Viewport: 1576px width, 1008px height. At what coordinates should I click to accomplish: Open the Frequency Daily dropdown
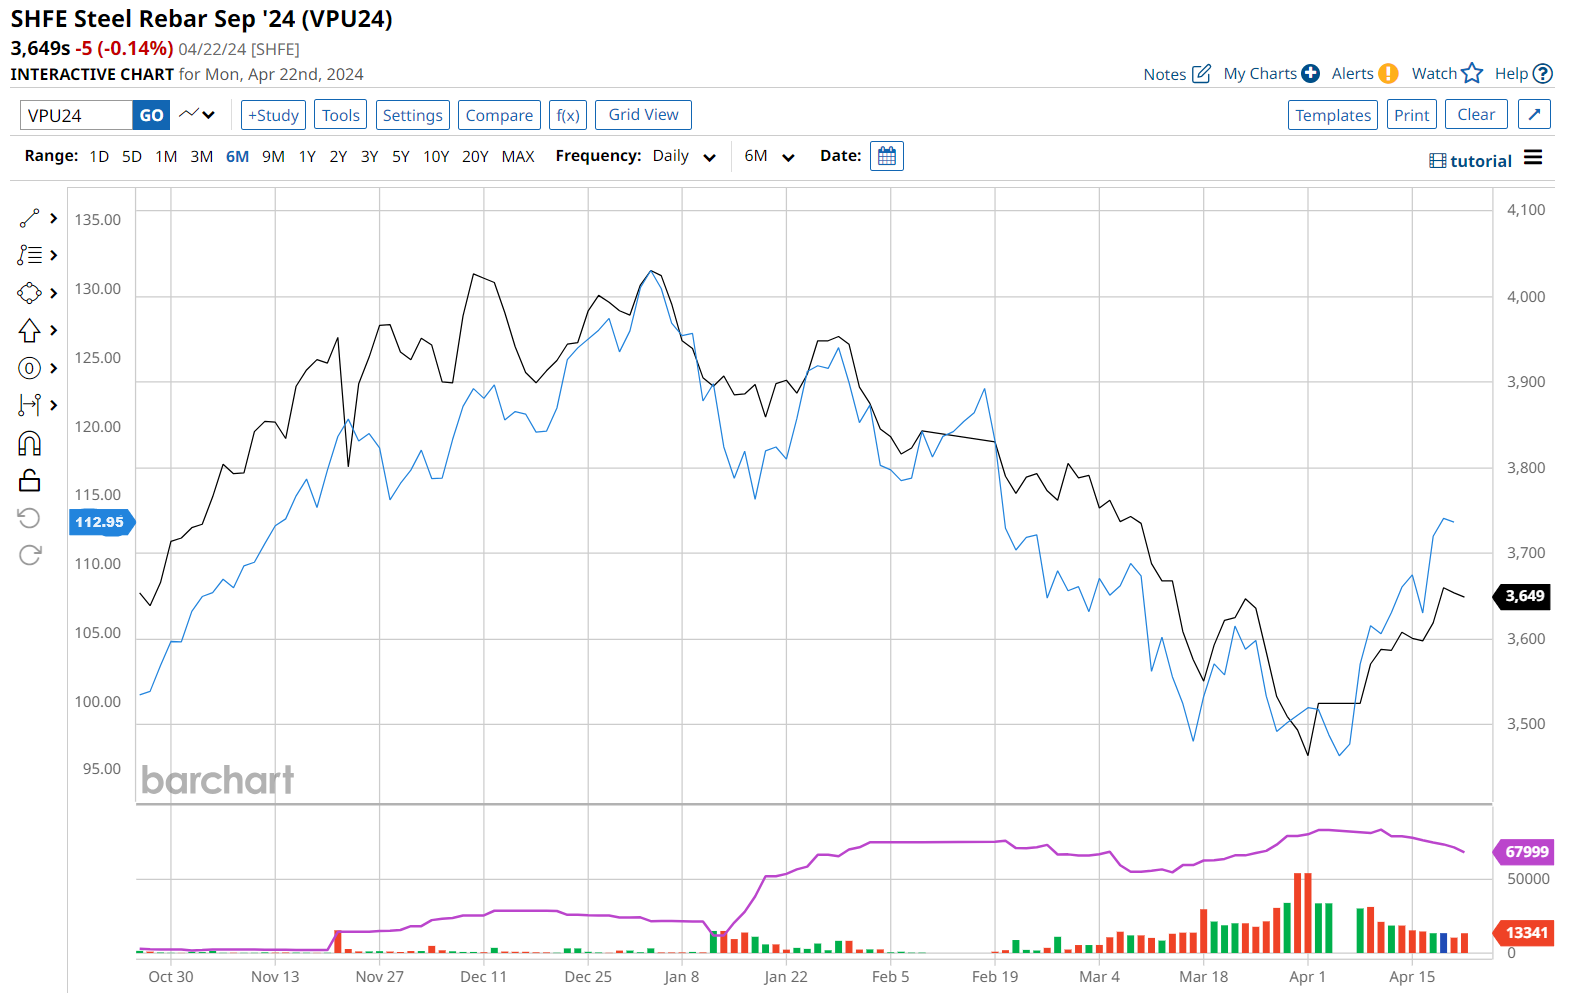(x=684, y=157)
